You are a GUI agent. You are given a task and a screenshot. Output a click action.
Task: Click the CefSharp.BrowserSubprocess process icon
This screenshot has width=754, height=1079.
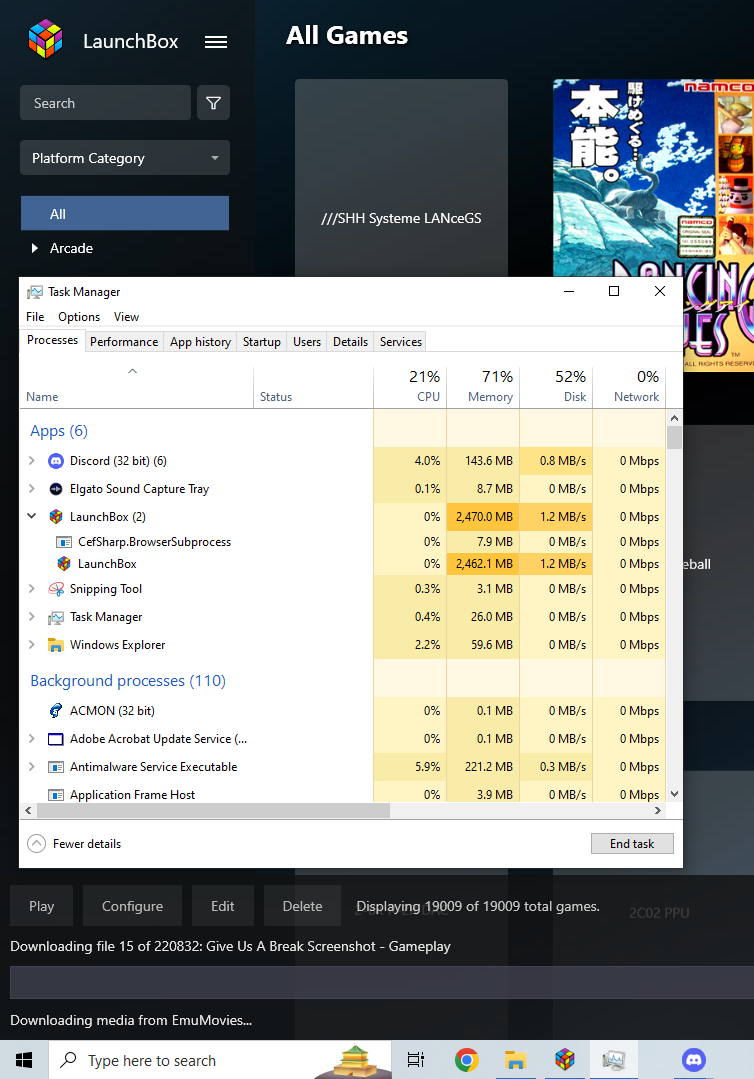click(x=64, y=542)
